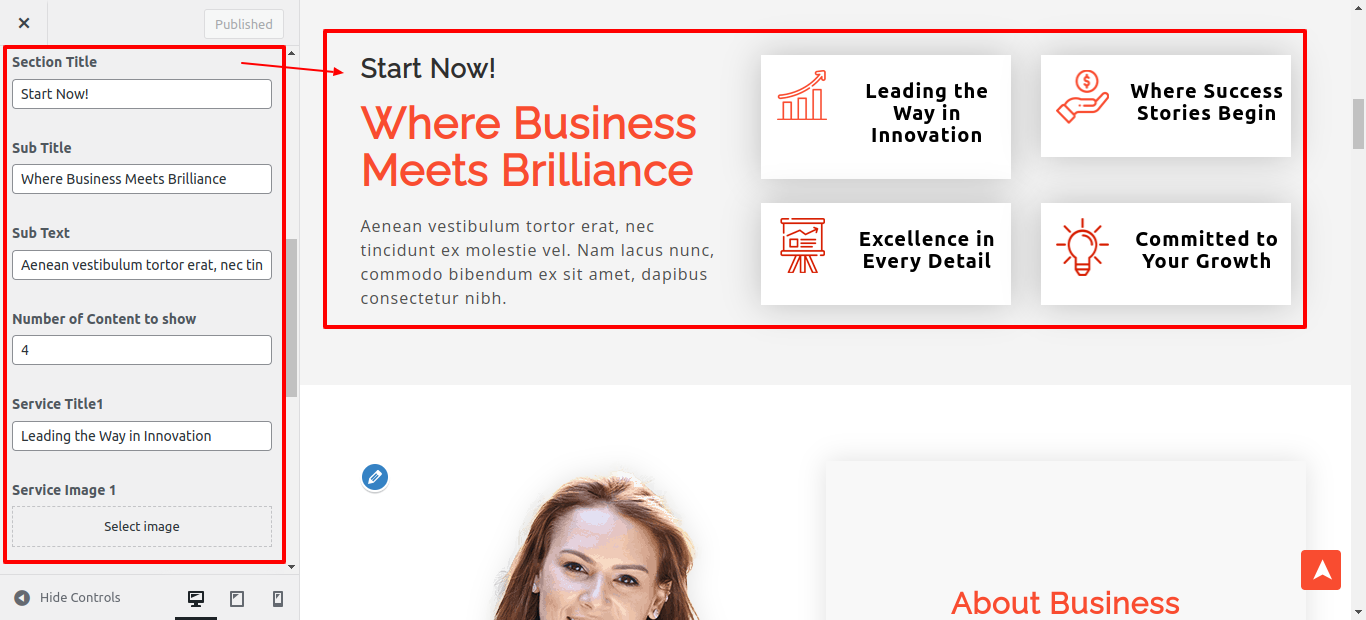1366x620 pixels.
Task: Click the growth chart icon in the first card
Action: point(802,95)
